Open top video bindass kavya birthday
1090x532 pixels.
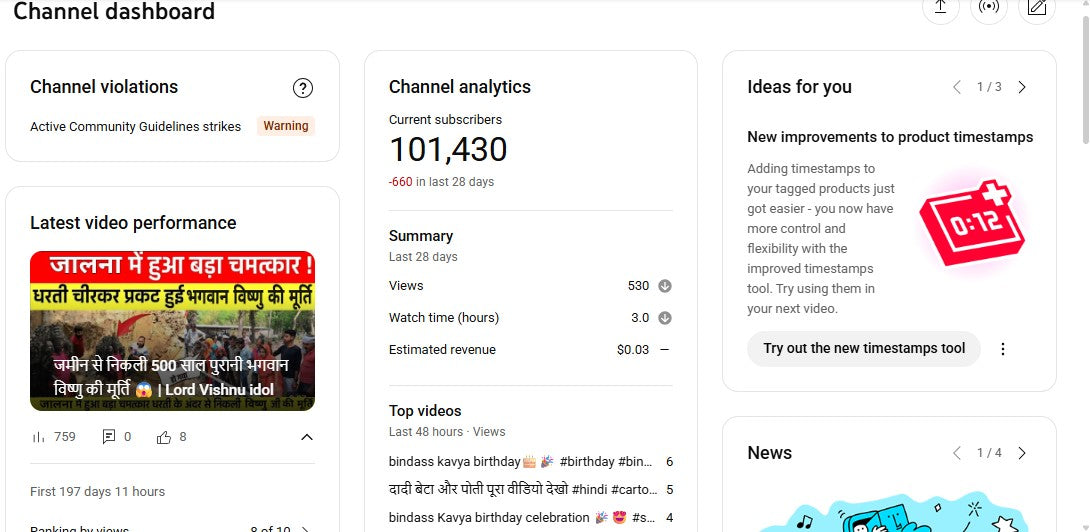pyautogui.click(x=520, y=462)
